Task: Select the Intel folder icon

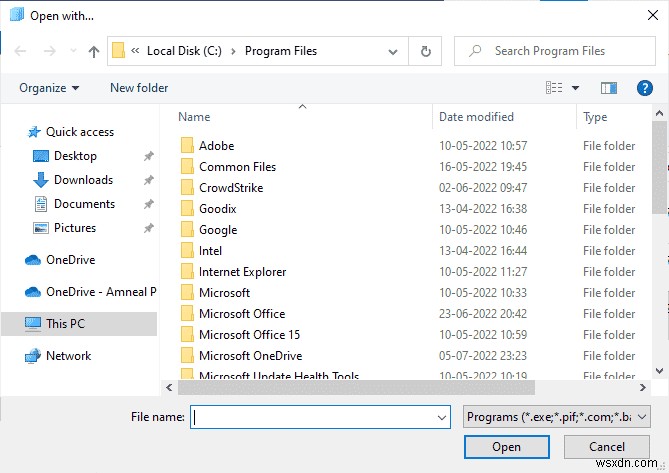Action: (187, 250)
